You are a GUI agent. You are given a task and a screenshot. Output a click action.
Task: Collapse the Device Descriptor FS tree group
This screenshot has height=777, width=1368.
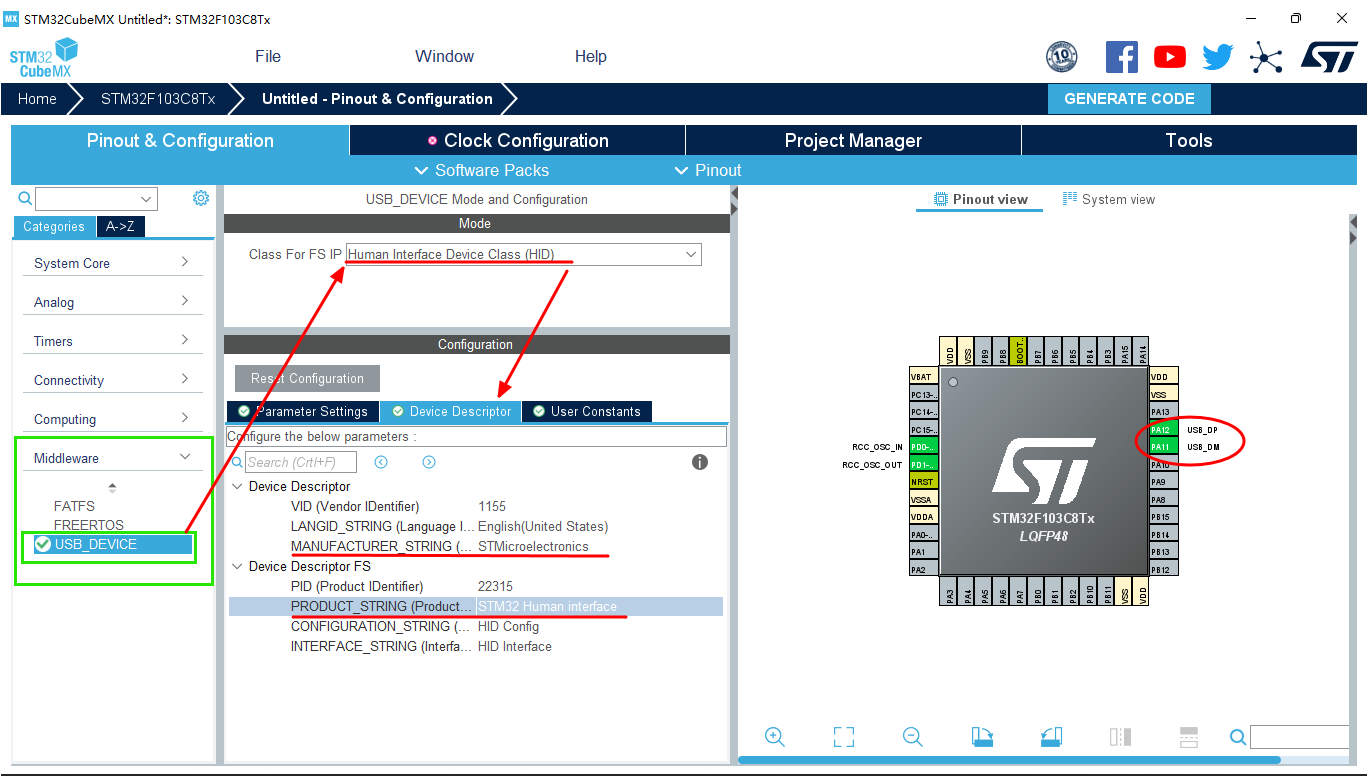coord(237,566)
